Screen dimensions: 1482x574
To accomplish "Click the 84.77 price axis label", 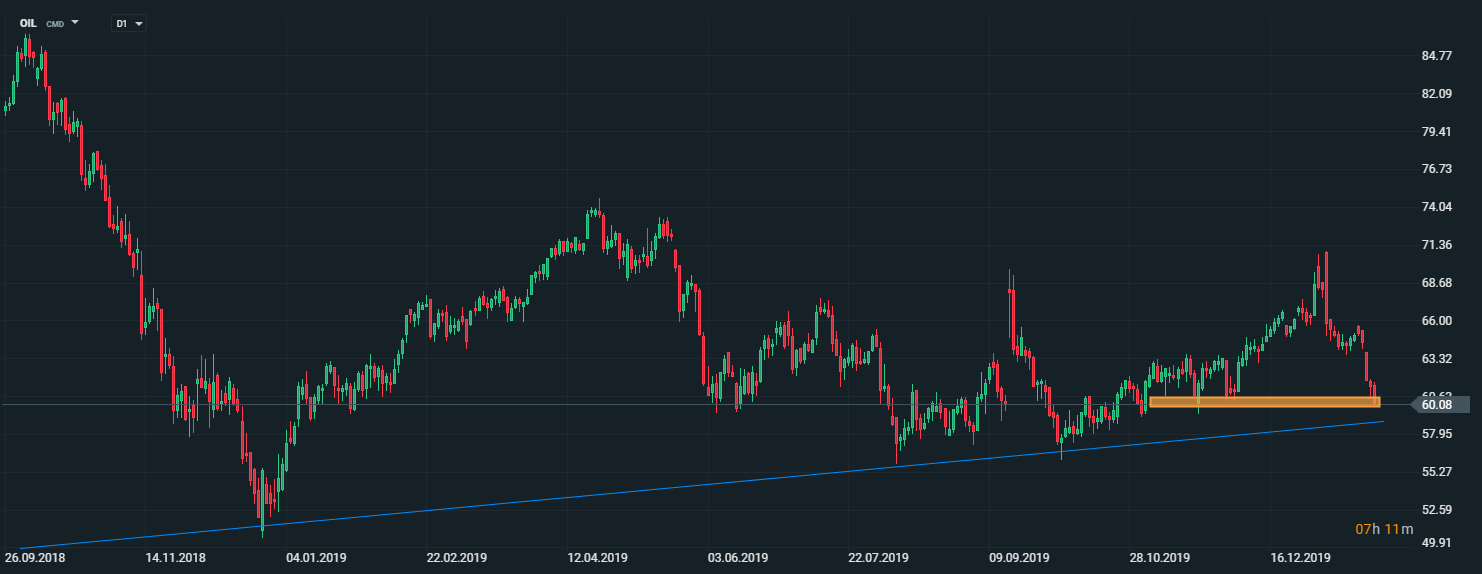I will tap(1436, 56).
